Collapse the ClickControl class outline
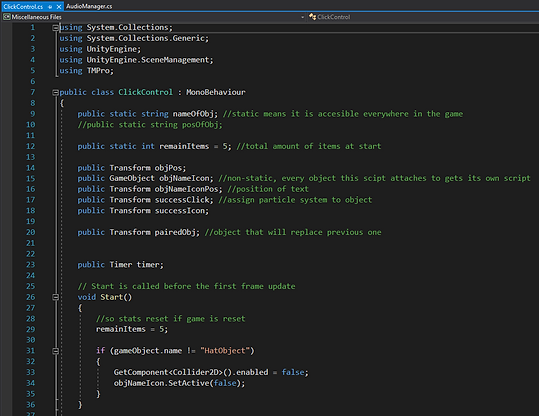 55,92
